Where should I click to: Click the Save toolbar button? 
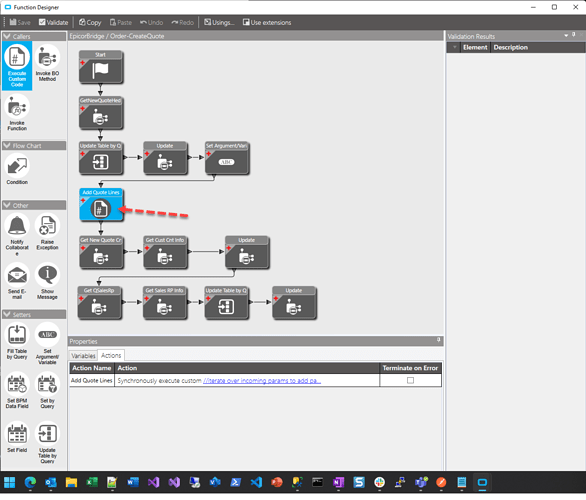click(20, 22)
